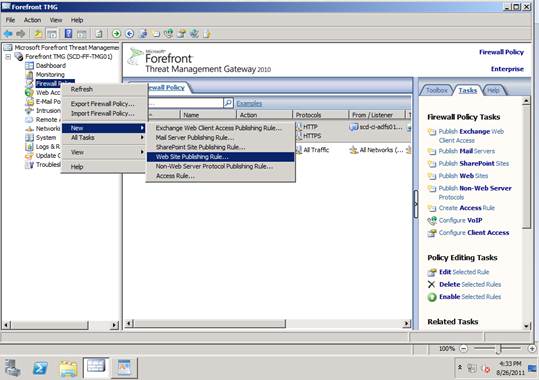Click the Up One Level folder icon
The image size is (539, 380).
pos(38,34)
